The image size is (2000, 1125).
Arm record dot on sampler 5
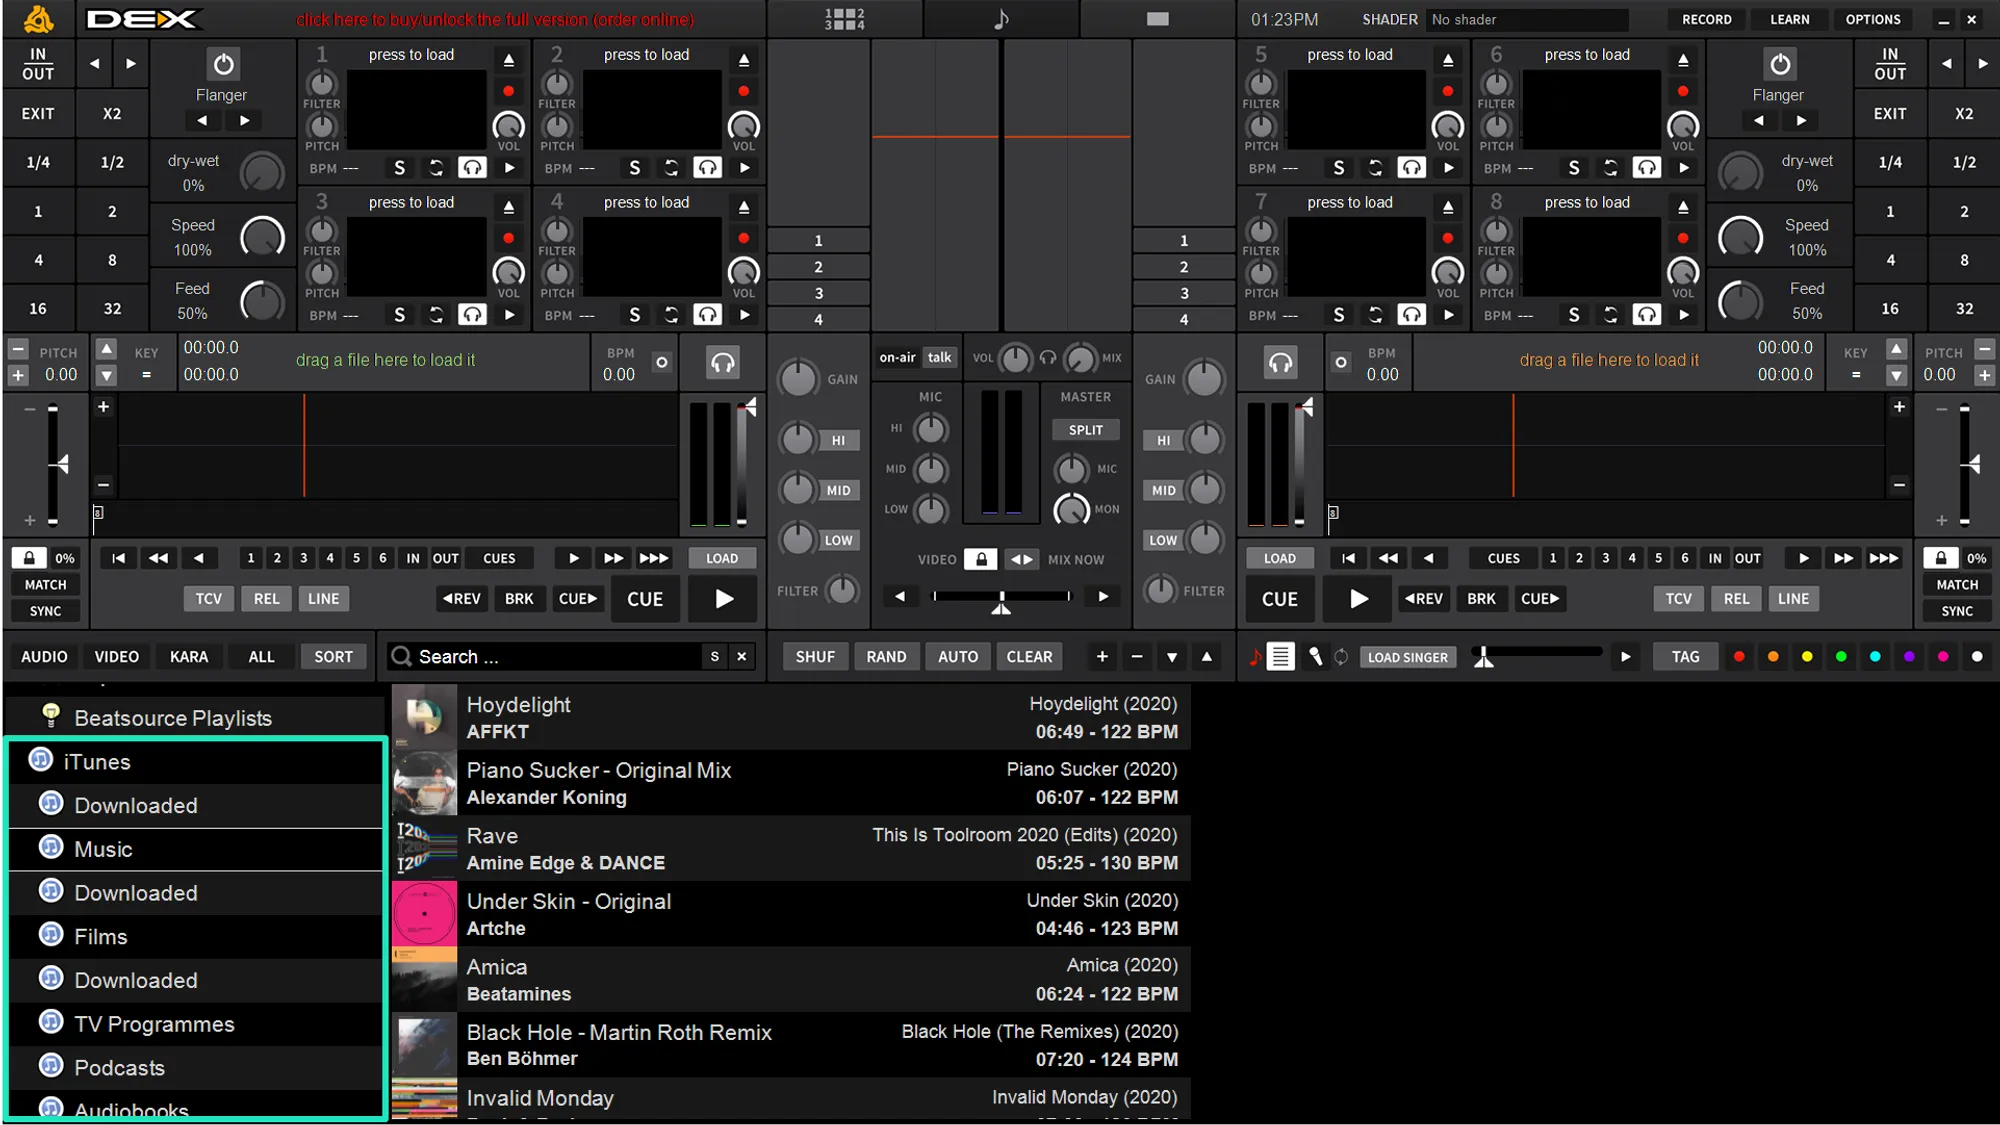click(1447, 91)
